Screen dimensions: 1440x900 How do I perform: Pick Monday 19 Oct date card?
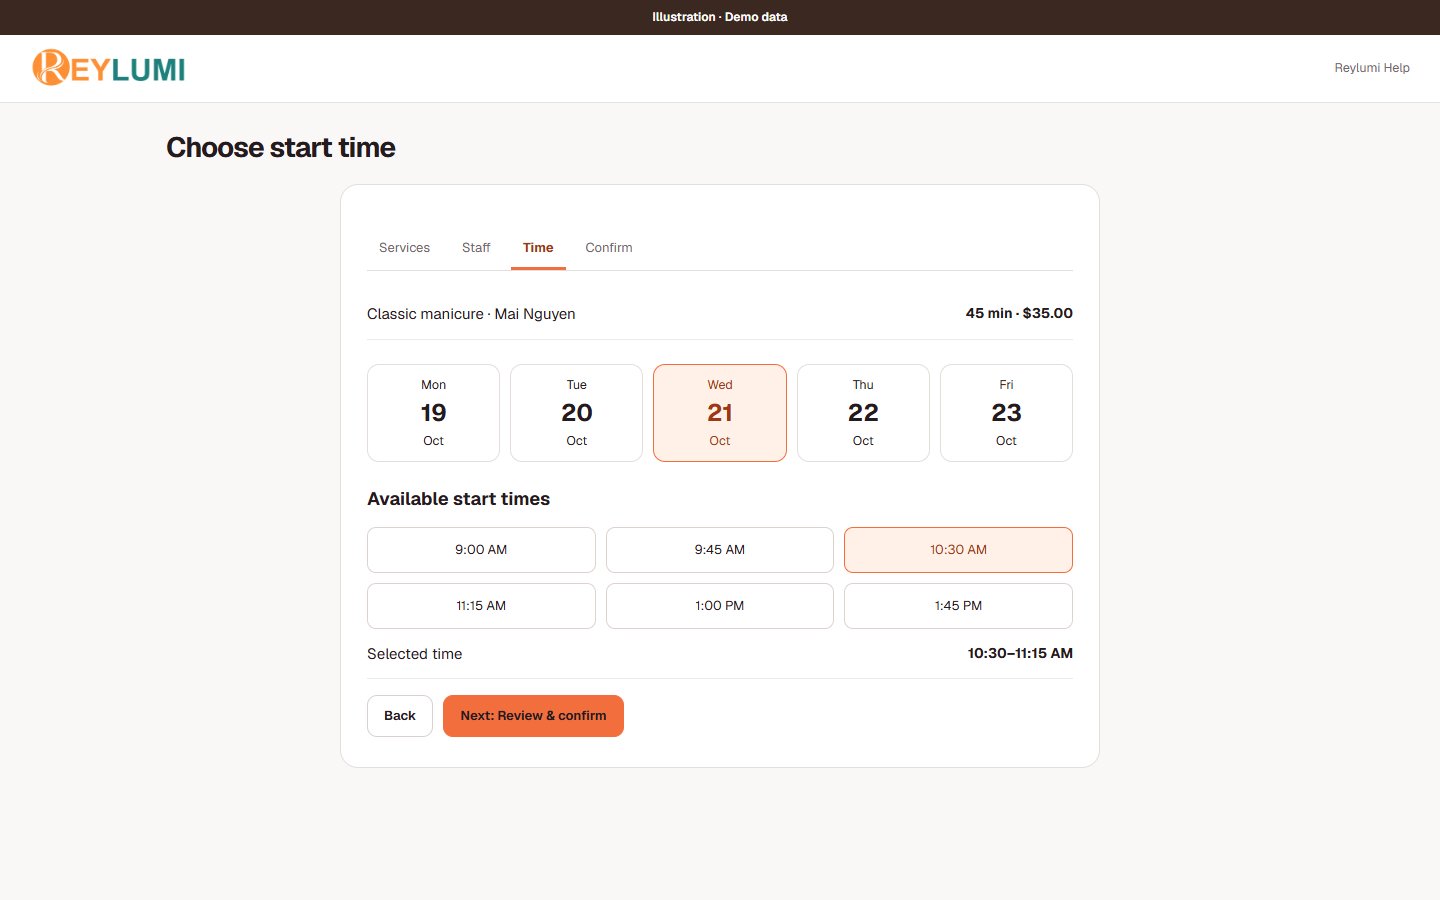coord(433,413)
